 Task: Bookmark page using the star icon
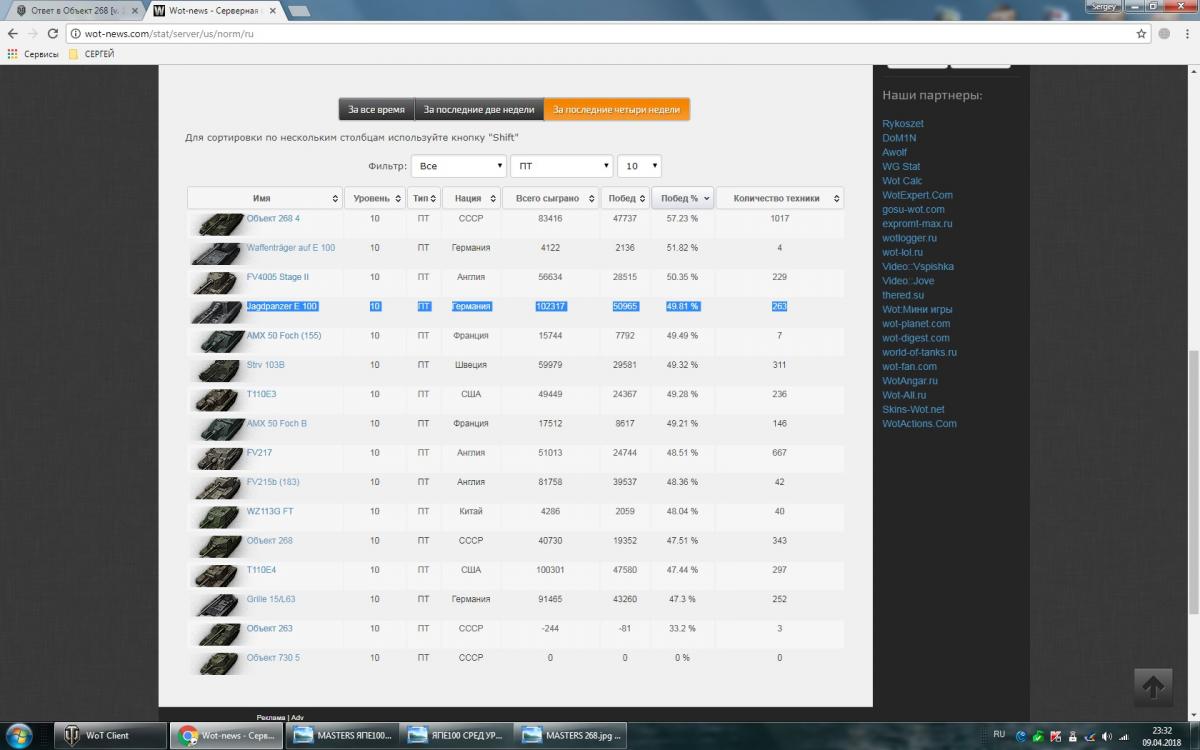1141,33
